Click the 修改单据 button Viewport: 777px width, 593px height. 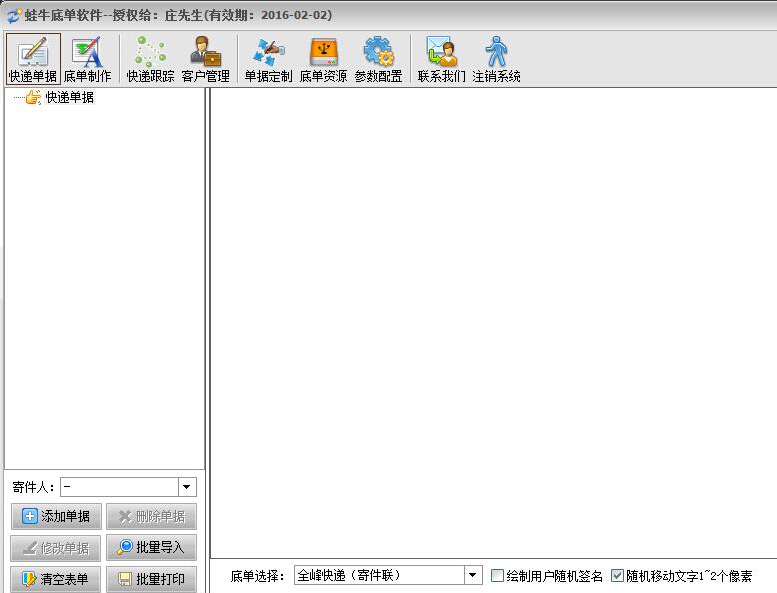point(56,548)
